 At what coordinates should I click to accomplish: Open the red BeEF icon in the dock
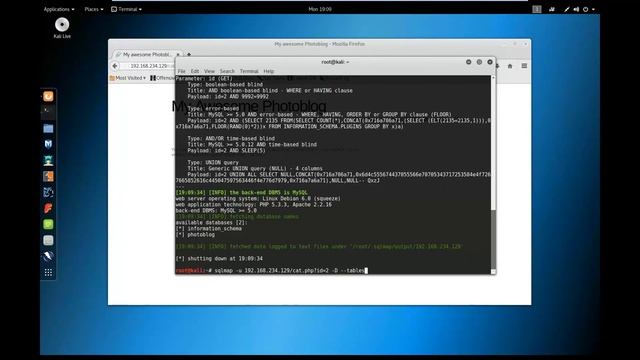(48, 208)
